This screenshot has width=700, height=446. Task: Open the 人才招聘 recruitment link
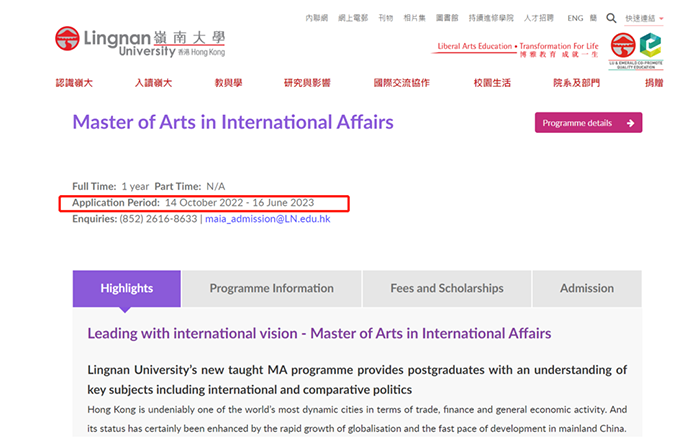(538, 19)
